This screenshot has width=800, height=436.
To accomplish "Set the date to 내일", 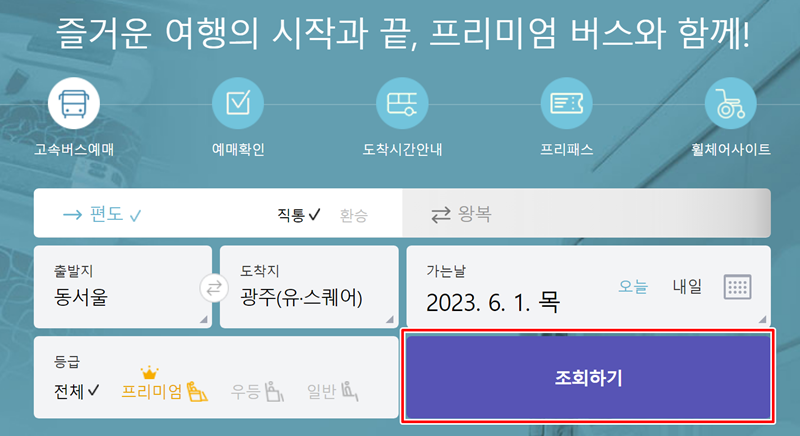I will [687, 286].
